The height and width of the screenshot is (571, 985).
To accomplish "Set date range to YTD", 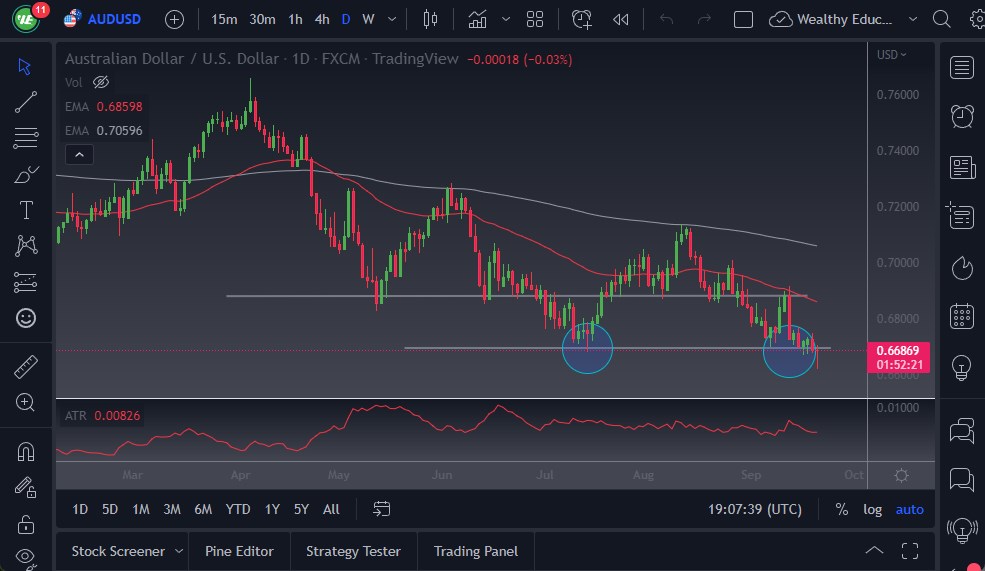I will (x=238, y=509).
